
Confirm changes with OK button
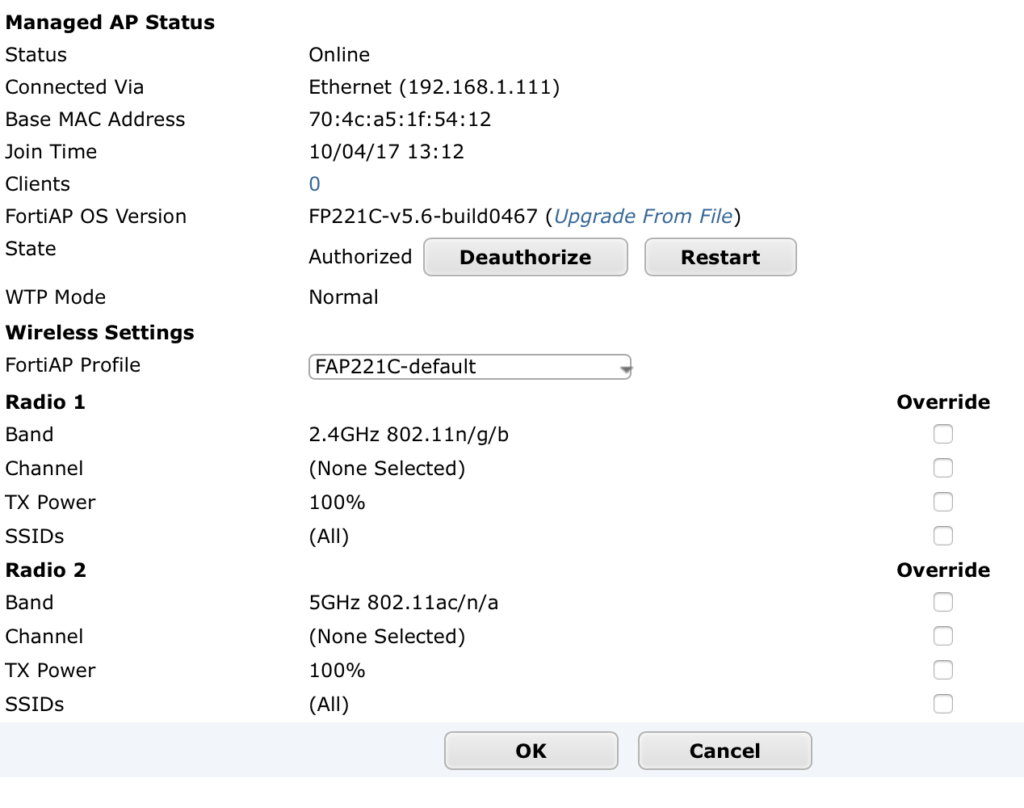click(x=531, y=751)
